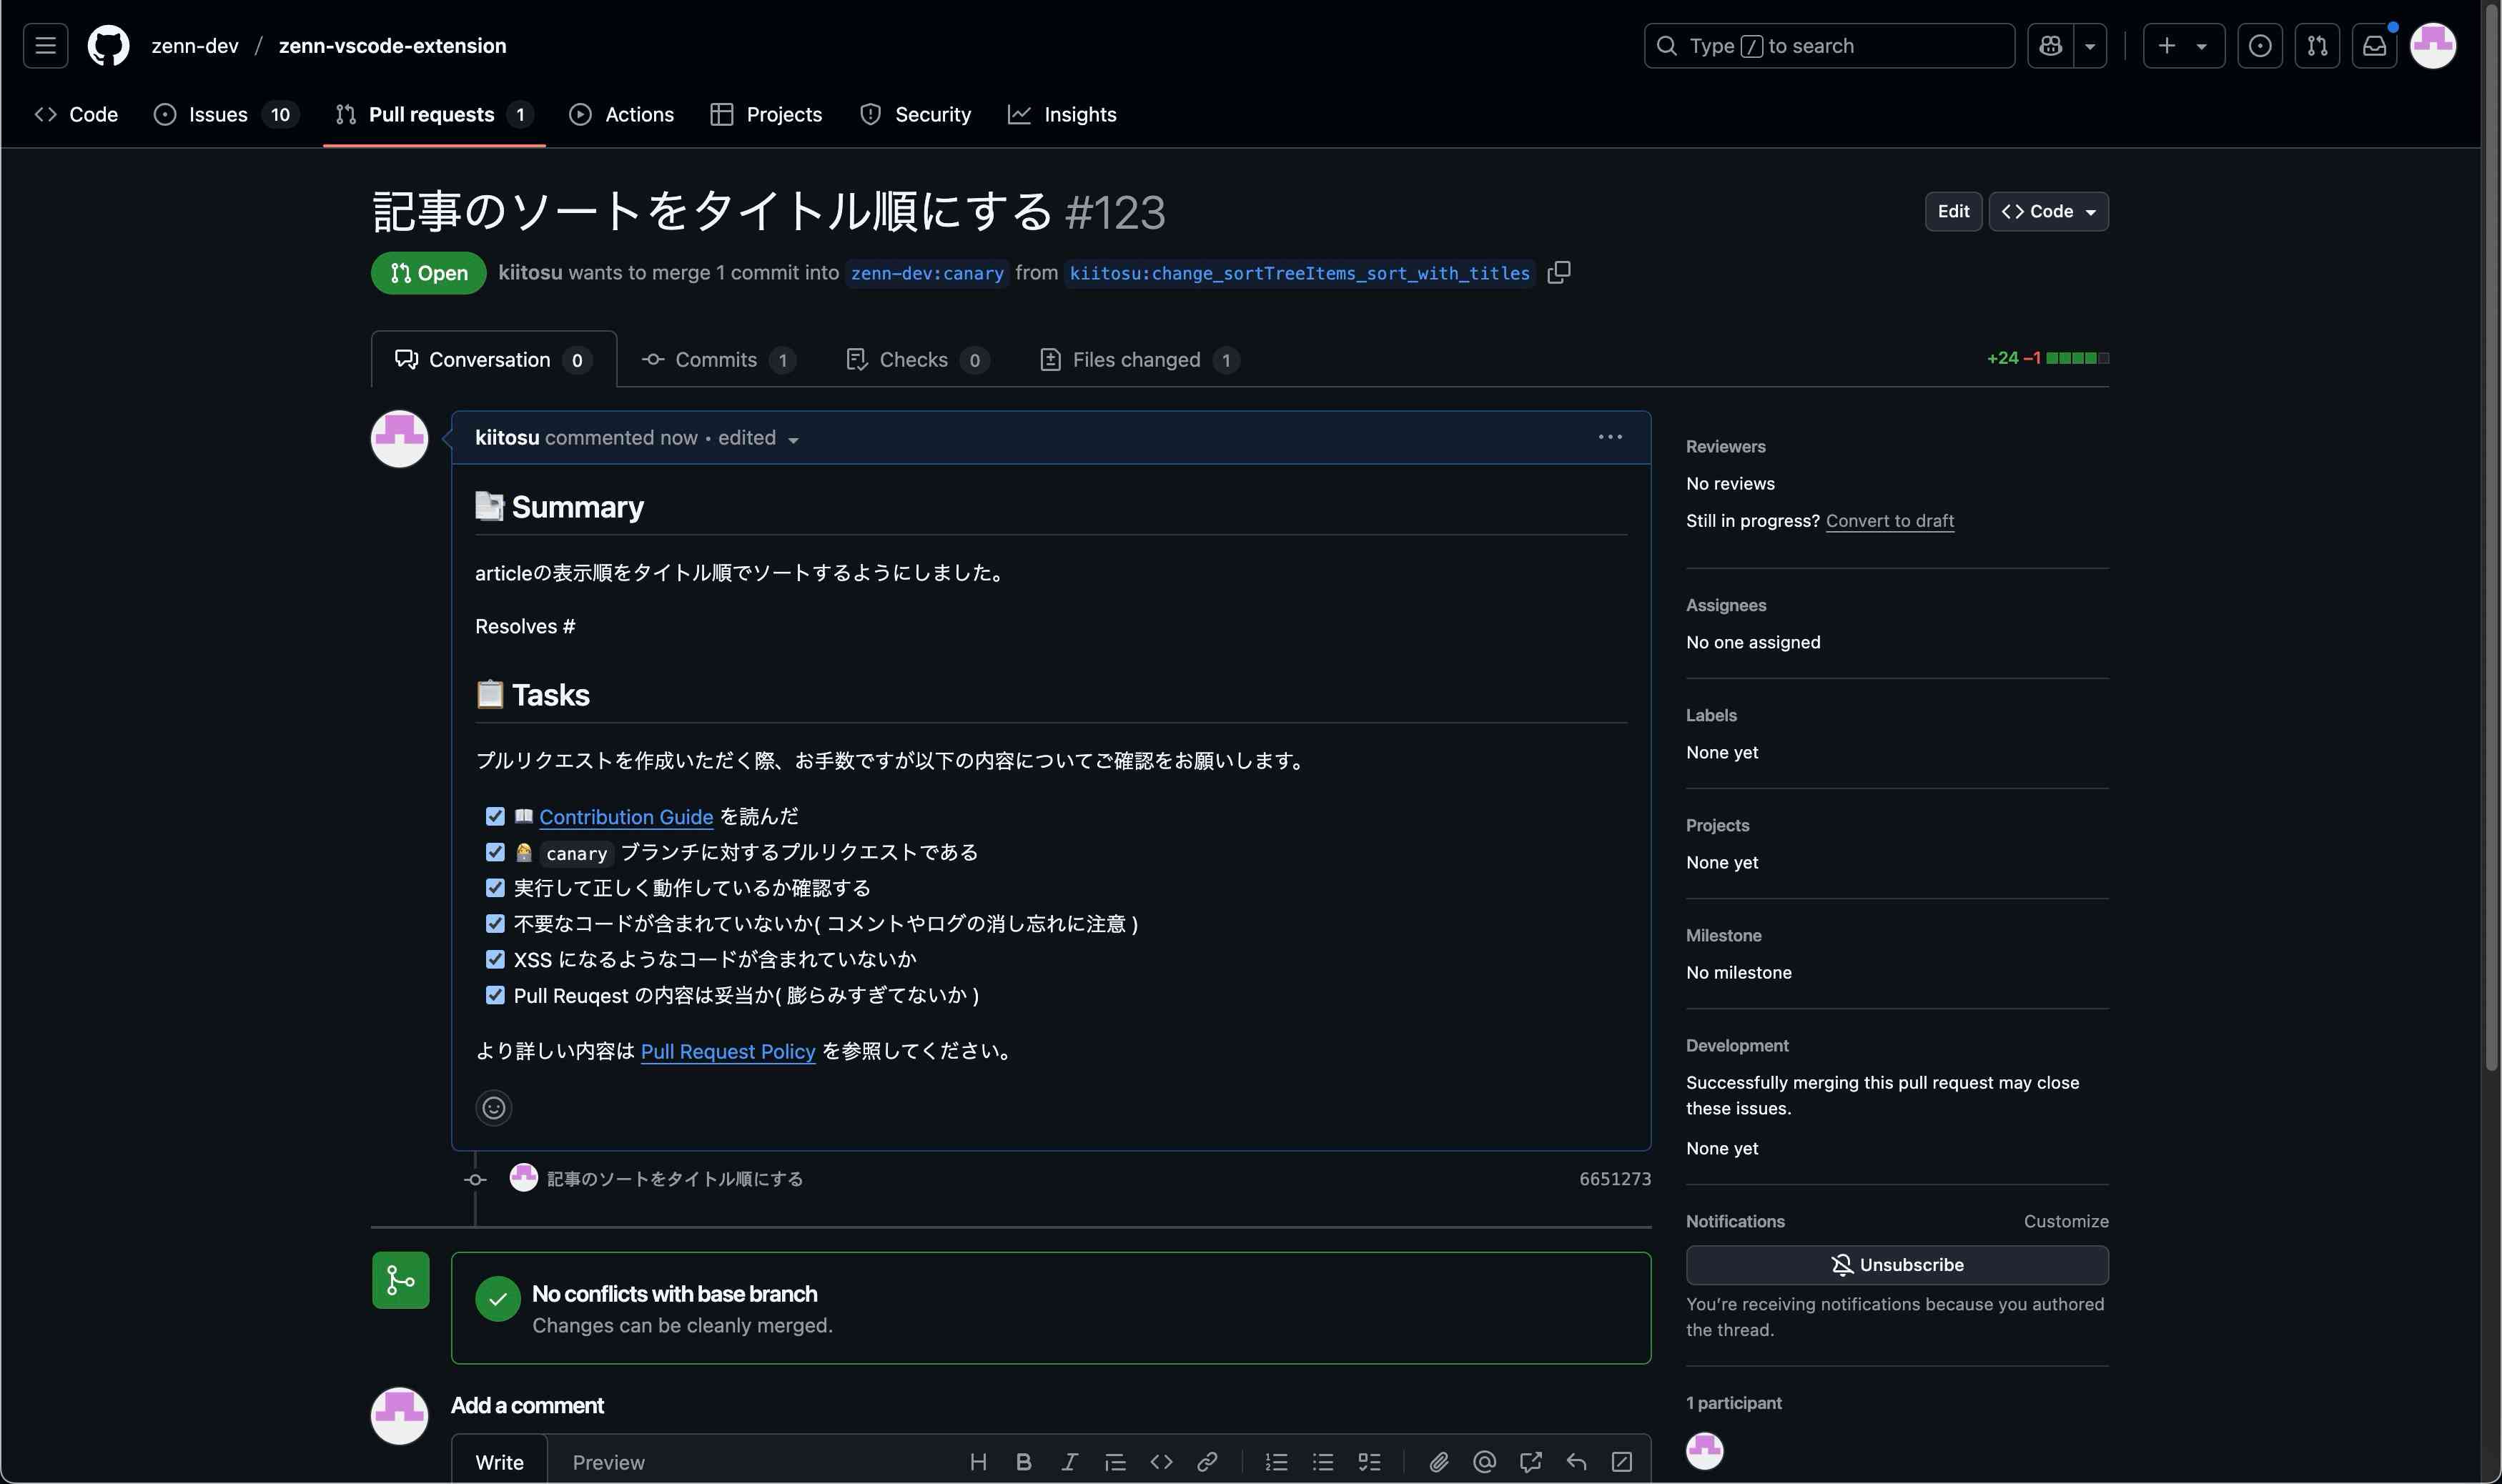Viewport: 2502px width, 1484px height.
Task: Insert a link with the toolbar icon
Action: pos(1207,1462)
